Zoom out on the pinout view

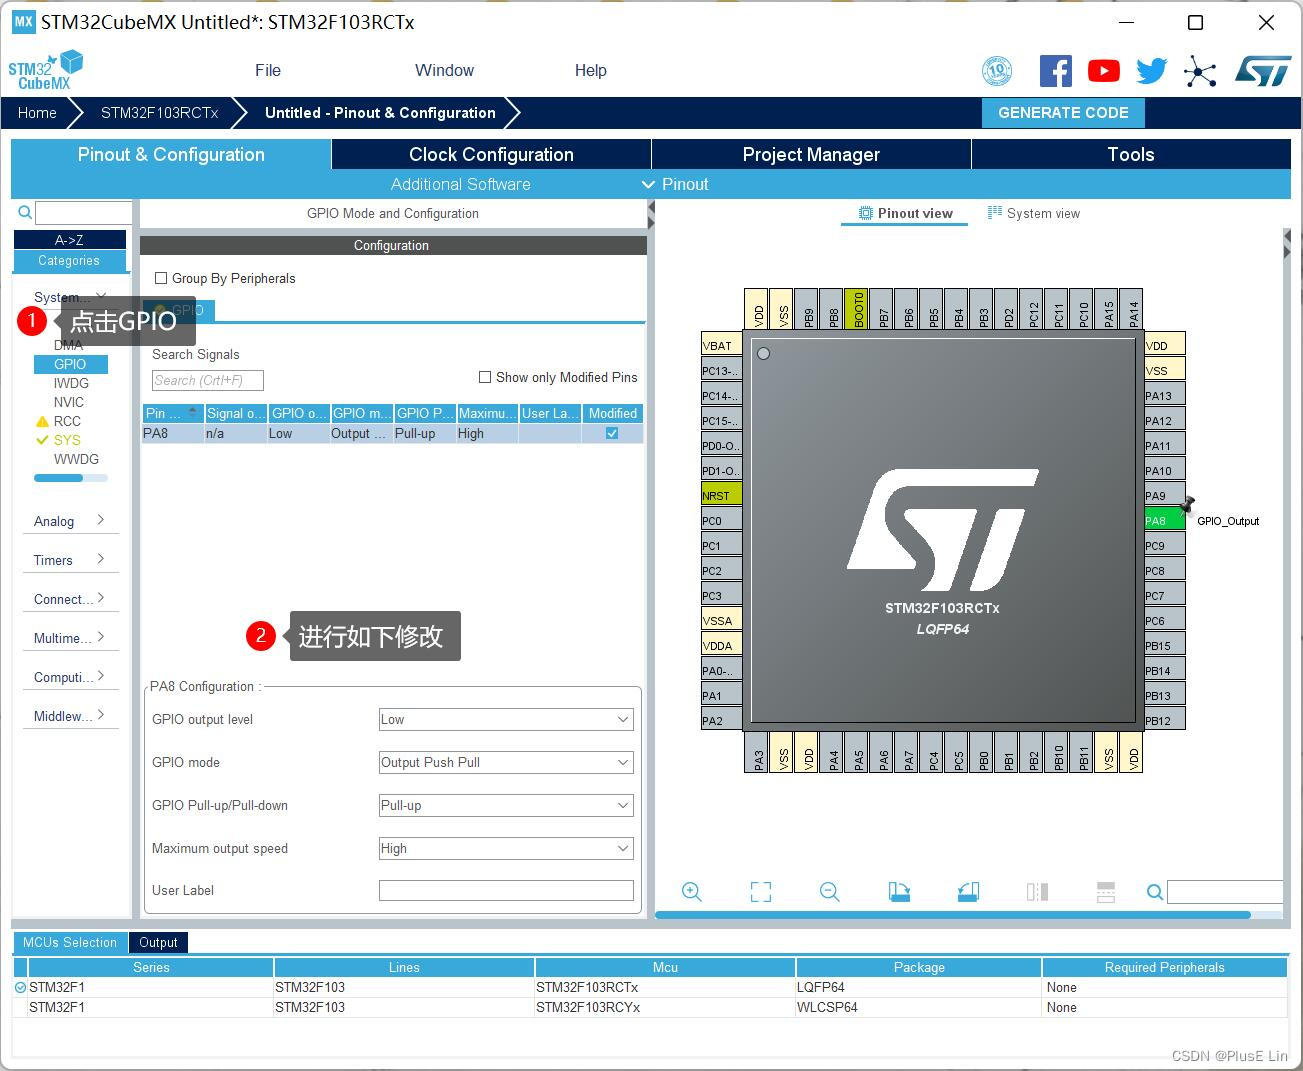[829, 892]
